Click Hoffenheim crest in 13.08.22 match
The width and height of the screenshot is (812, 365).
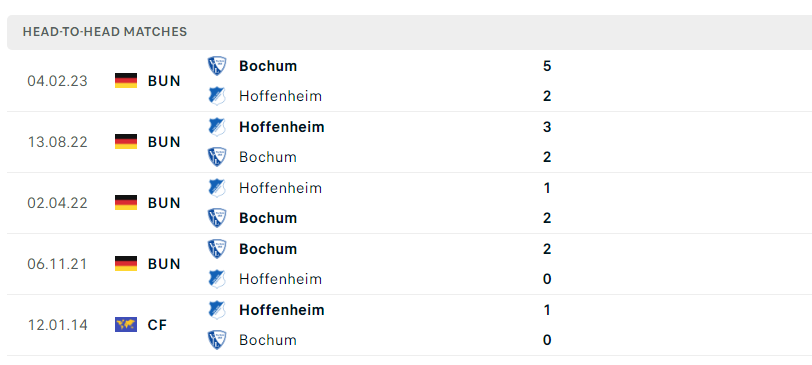pos(217,127)
